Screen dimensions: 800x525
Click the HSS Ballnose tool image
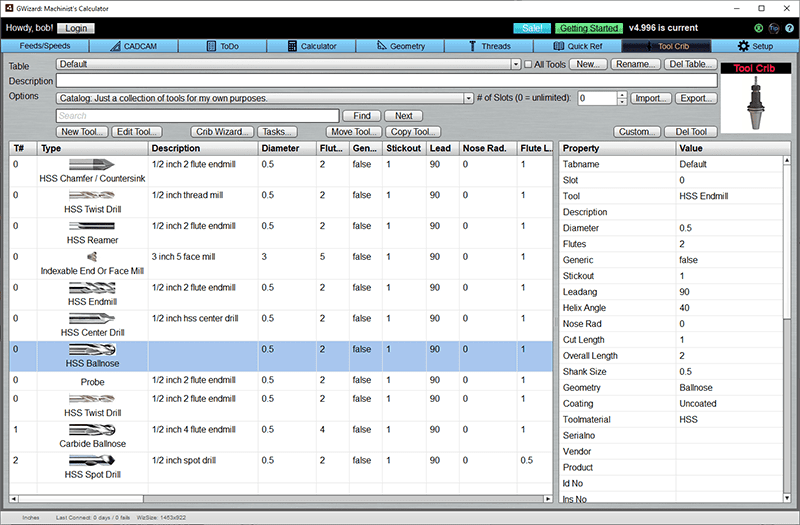[x=92, y=349]
